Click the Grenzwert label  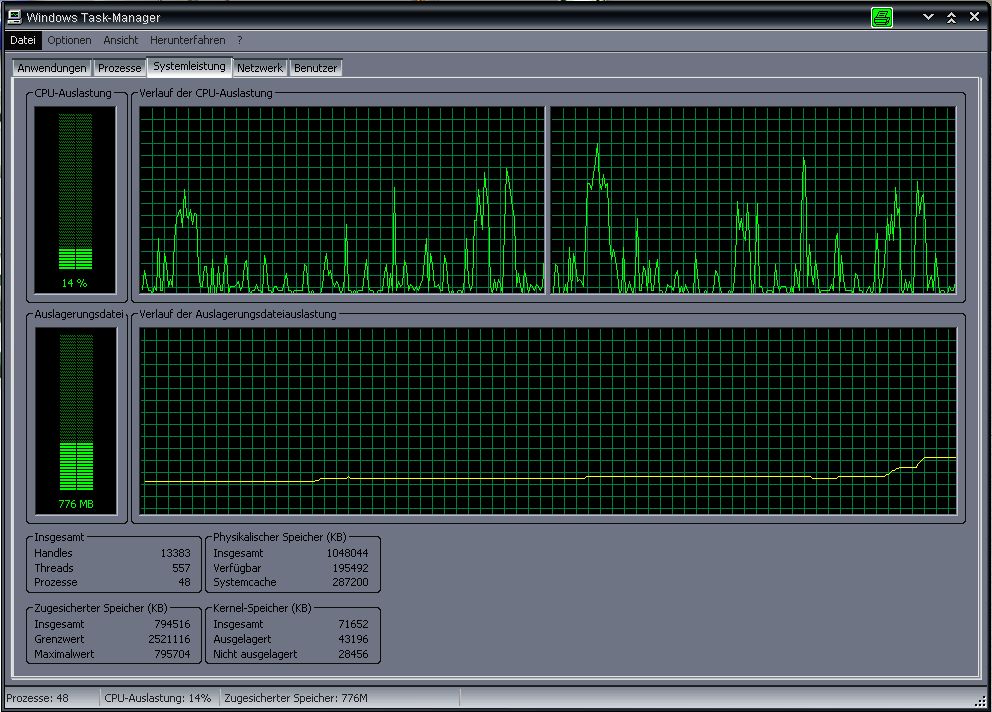[x=59, y=639]
